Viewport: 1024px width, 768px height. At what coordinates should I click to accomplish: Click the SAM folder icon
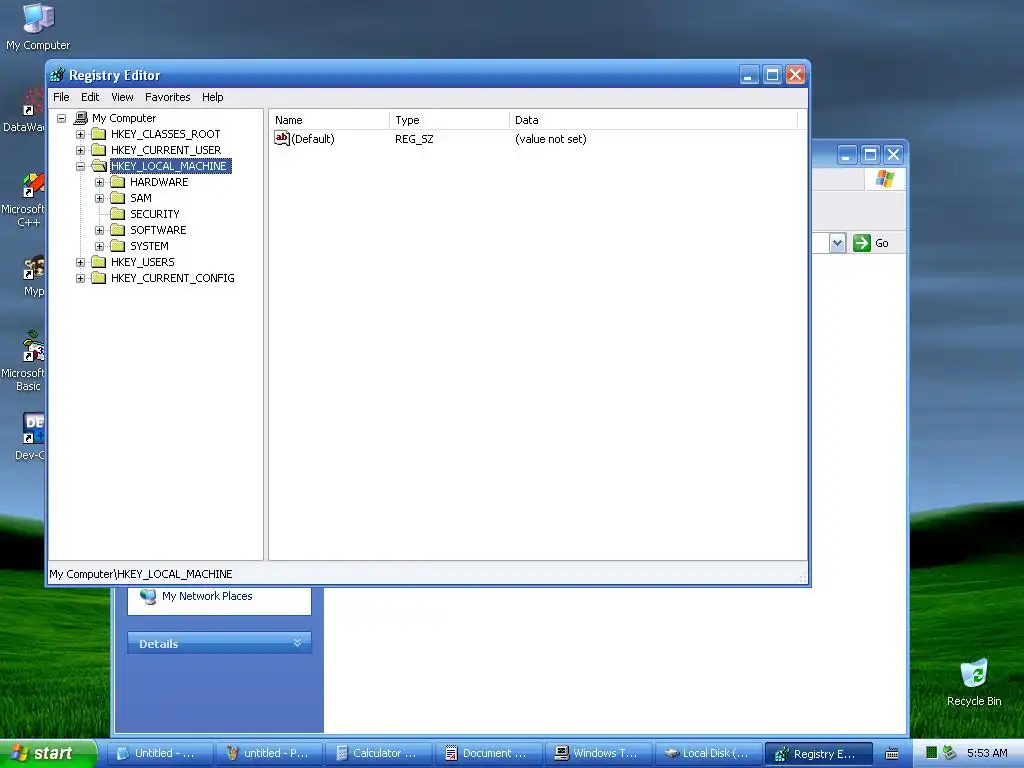[118, 198]
